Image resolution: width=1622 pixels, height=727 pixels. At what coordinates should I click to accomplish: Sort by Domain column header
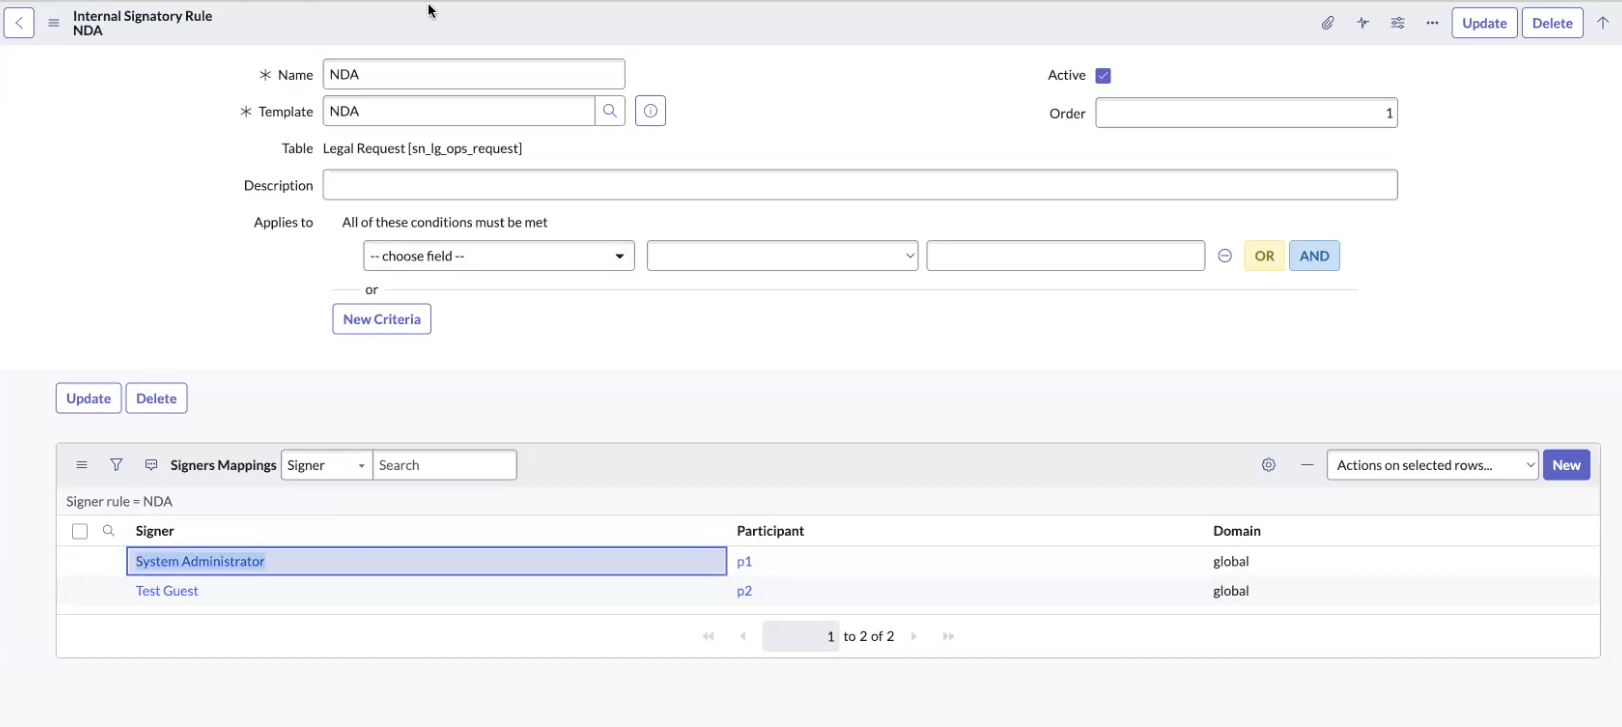pos(1237,531)
